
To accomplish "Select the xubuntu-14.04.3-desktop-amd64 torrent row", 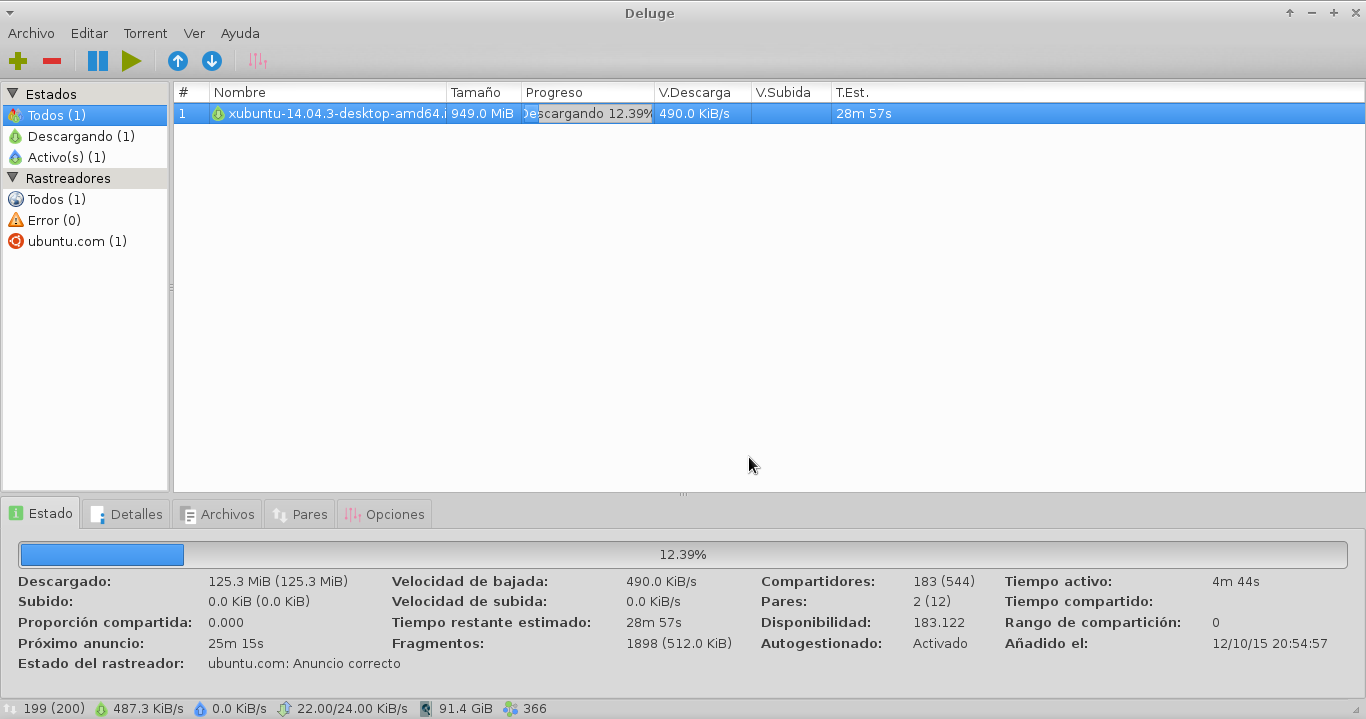I will (x=769, y=114).
